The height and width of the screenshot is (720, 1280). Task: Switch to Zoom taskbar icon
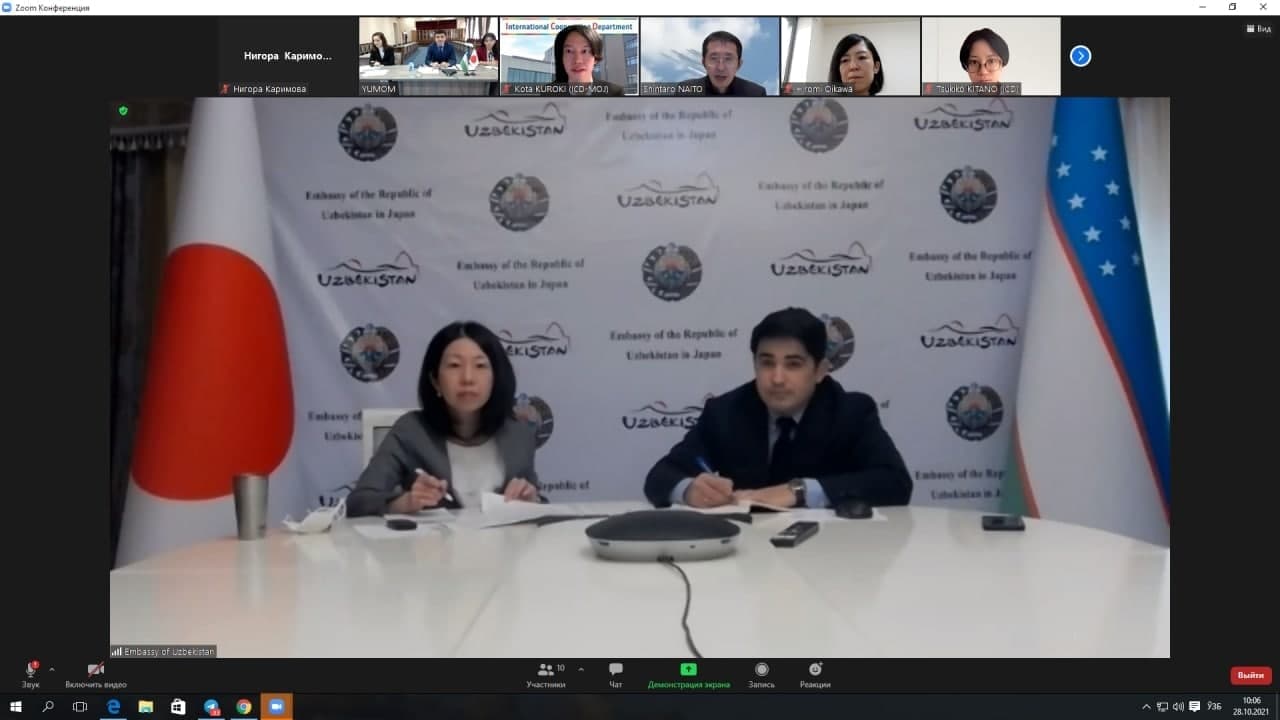[277, 707]
